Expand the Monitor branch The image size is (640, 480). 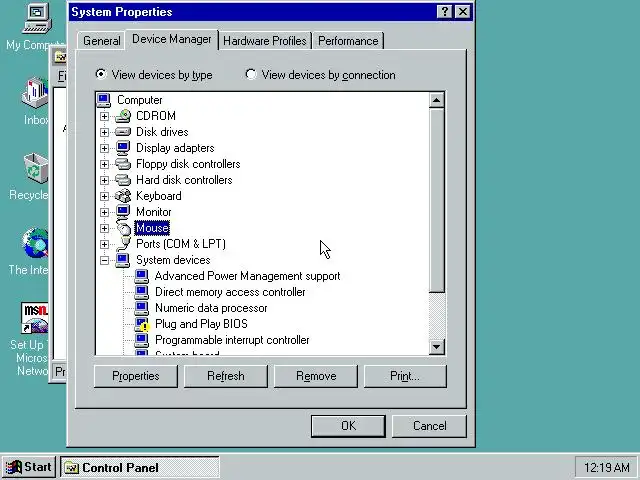click(x=104, y=212)
